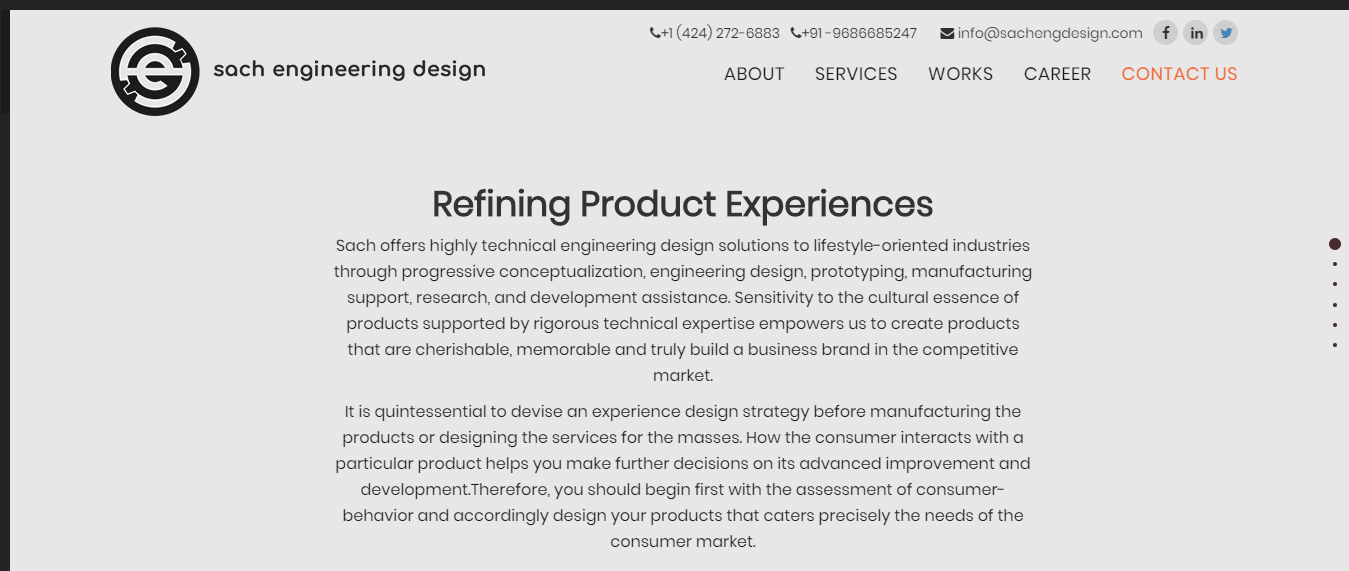
Task: Click the sach engineering design wordmark
Action: (349, 70)
